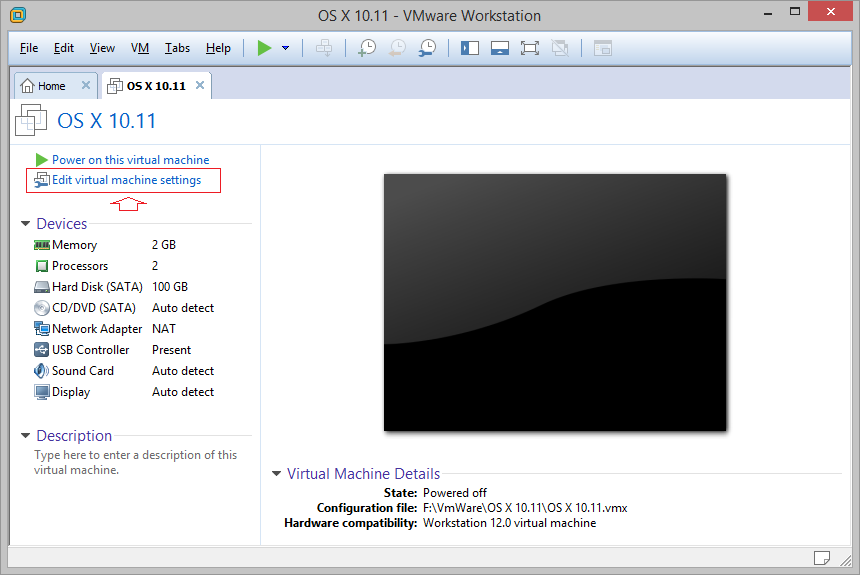Click the Hard Disk drive icon
Image resolution: width=860 pixels, height=575 pixels.
tap(42, 287)
